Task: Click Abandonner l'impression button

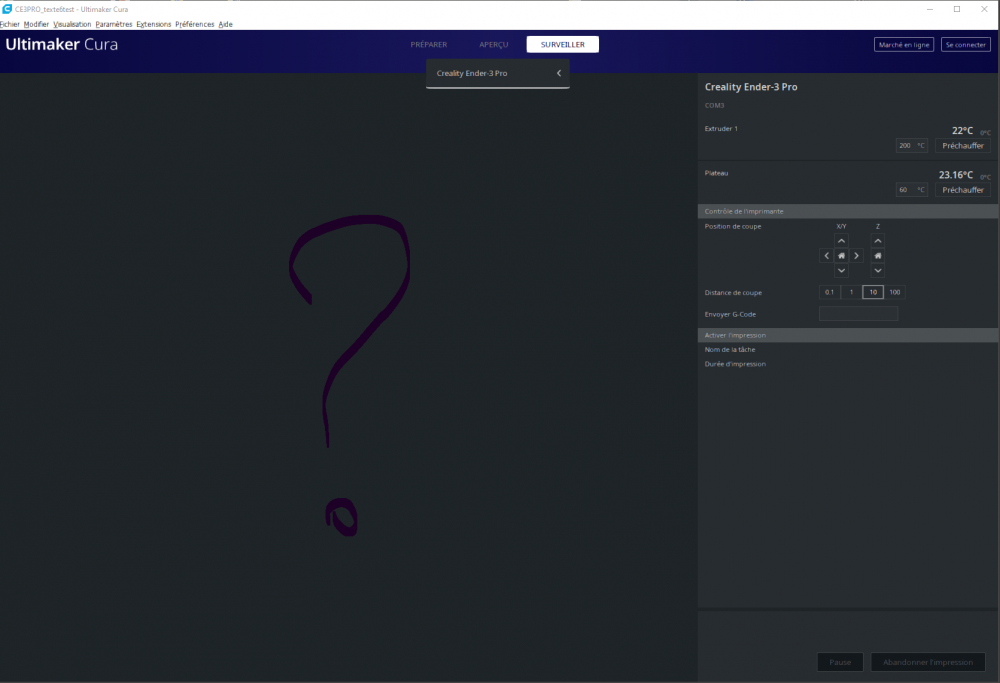Action: coord(928,662)
